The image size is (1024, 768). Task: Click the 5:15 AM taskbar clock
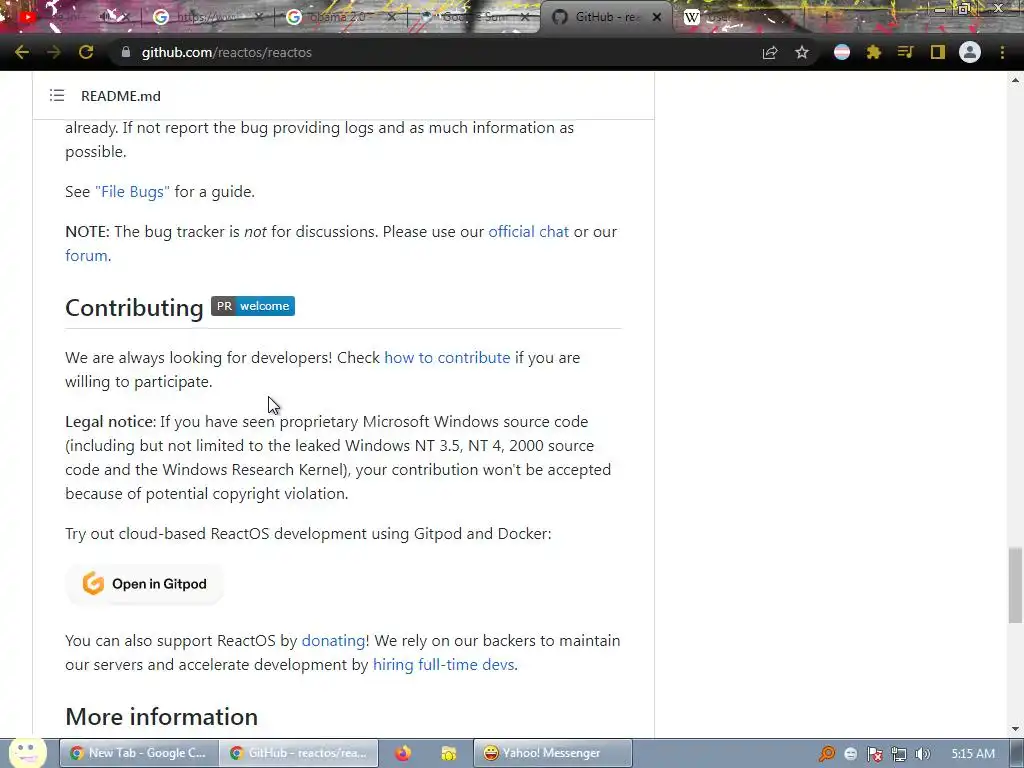click(973, 753)
